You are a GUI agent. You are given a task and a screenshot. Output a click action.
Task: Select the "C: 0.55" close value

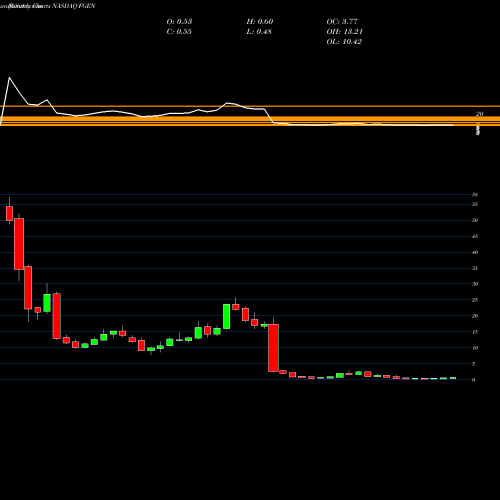point(179,31)
